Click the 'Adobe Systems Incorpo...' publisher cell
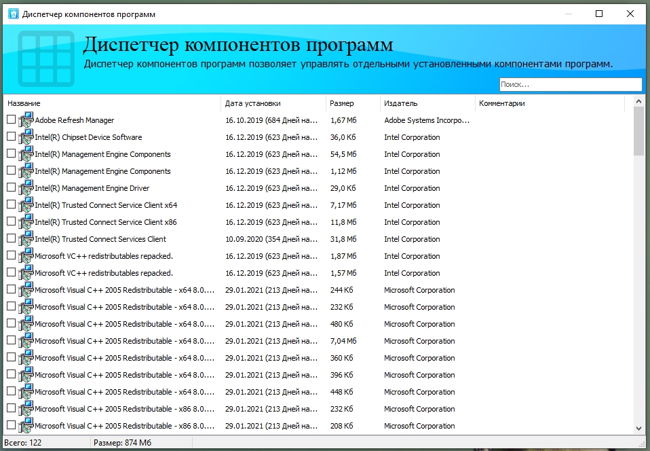The image size is (650, 451). pos(427,121)
